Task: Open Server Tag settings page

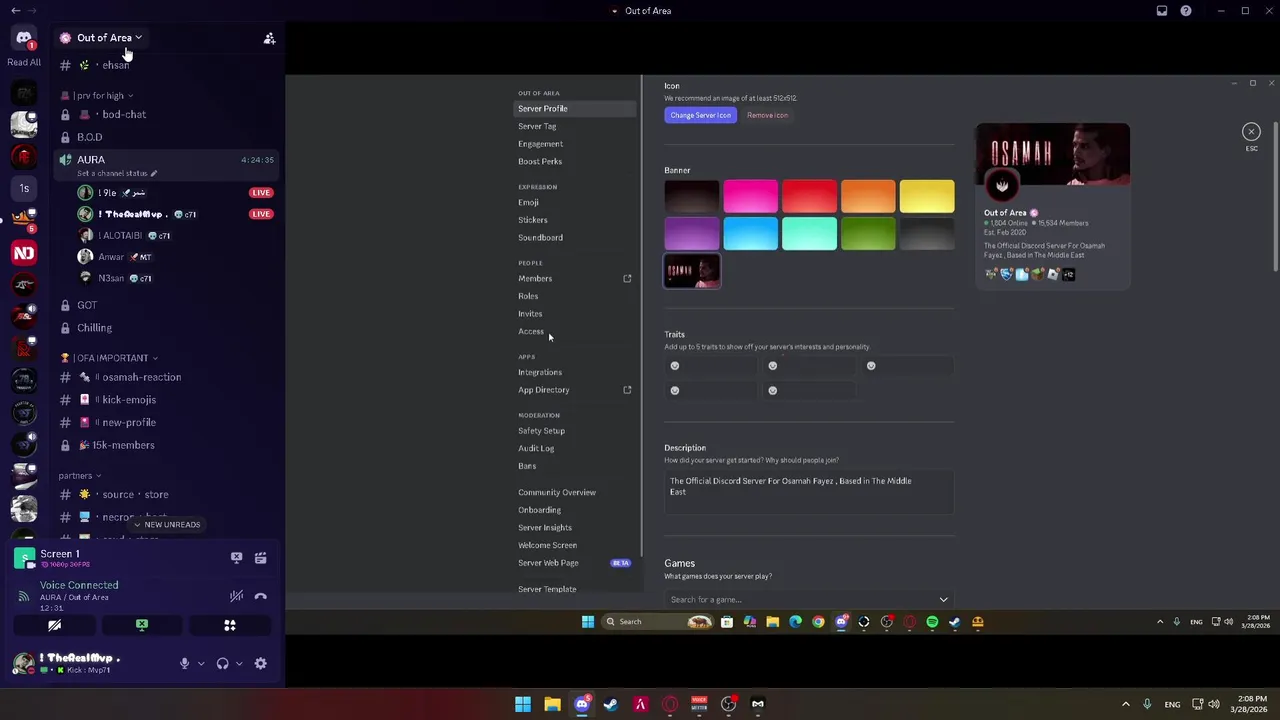Action: pyautogui.click(x=537, y=126)
